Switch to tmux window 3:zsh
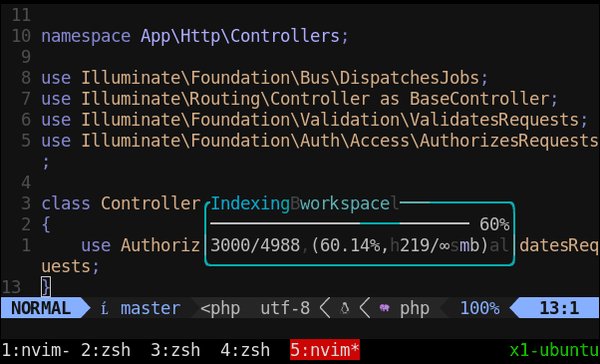Screen dimensions: 600x364 (x=175, y=350)
